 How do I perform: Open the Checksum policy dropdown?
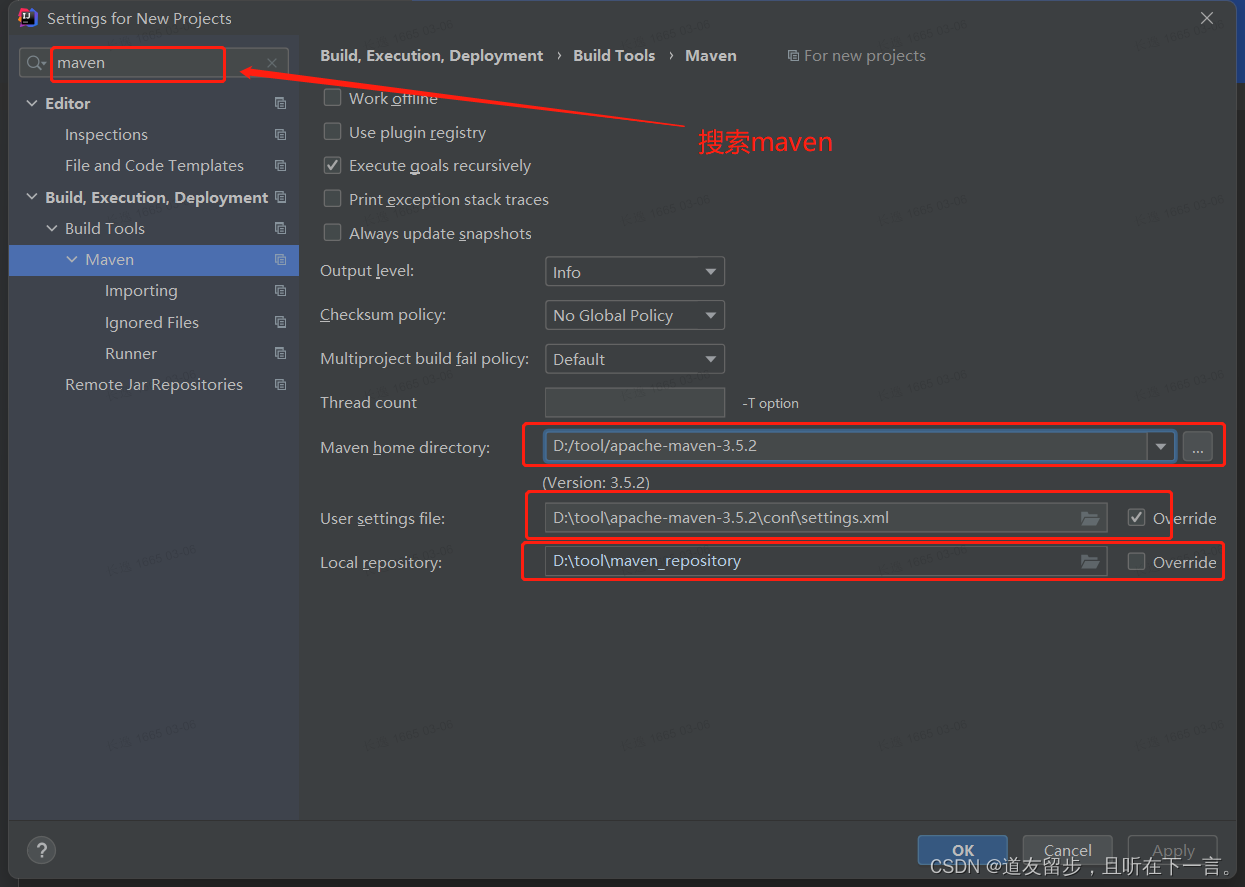pyautogui.click(x=634, y=314)
